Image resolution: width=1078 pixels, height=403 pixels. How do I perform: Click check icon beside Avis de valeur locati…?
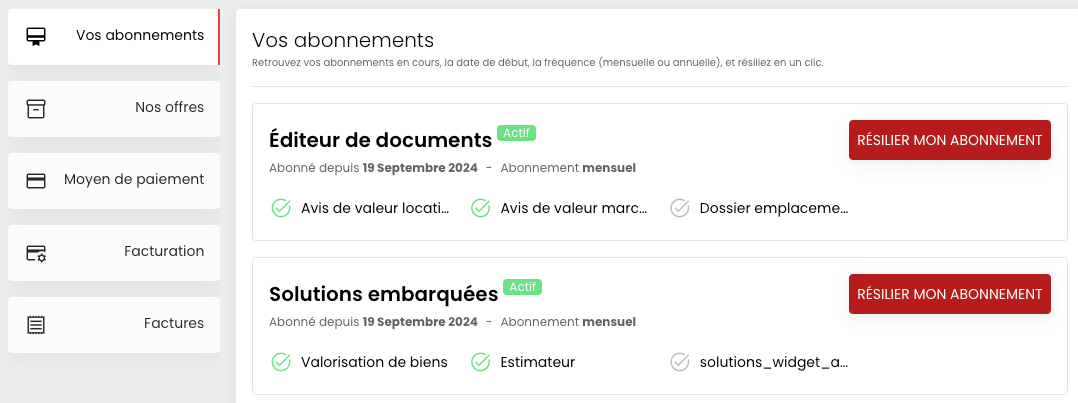click(x=280, y=208)
